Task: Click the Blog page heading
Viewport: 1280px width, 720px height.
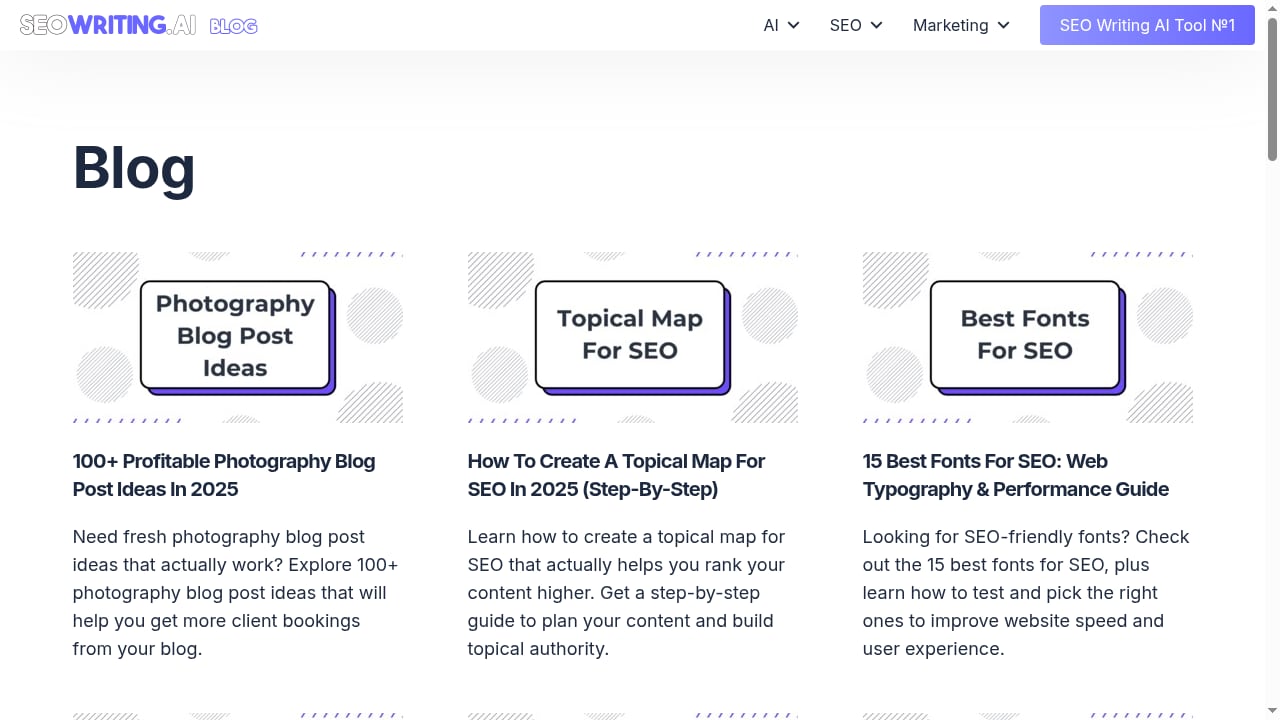Action: click(x=134, y=167)
